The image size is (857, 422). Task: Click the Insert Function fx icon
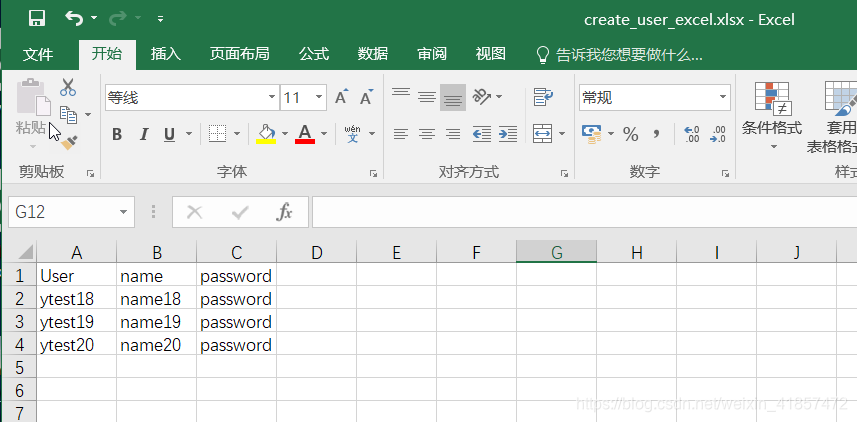point(284,212)
